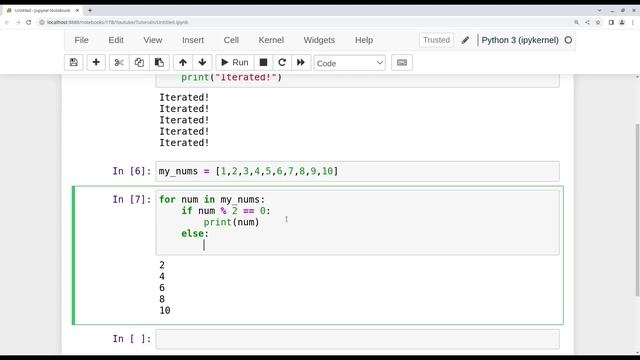The image size is (640, 360).
Task: Click the browser address bar URL
Action: point(118,22)
